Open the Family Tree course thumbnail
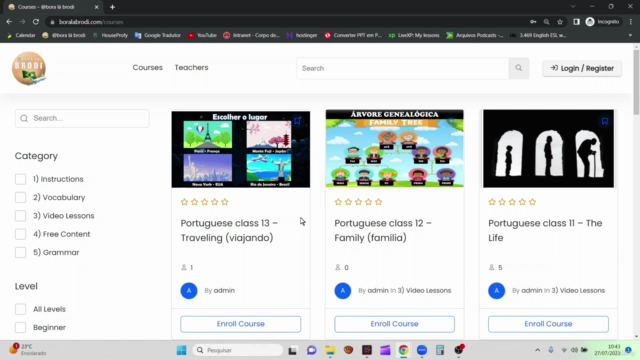The height and width of the screenshot is (360, 640). (x=394, y=149)
